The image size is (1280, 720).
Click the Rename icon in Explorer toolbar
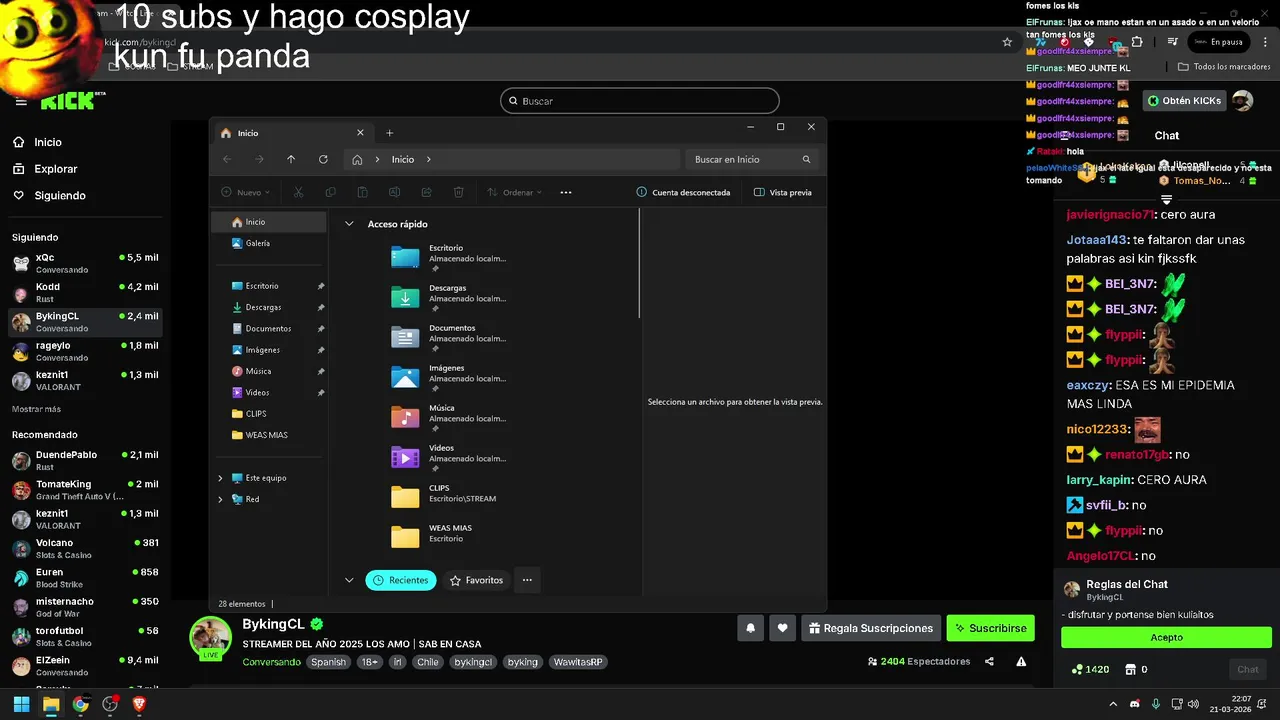pos(394,192)
